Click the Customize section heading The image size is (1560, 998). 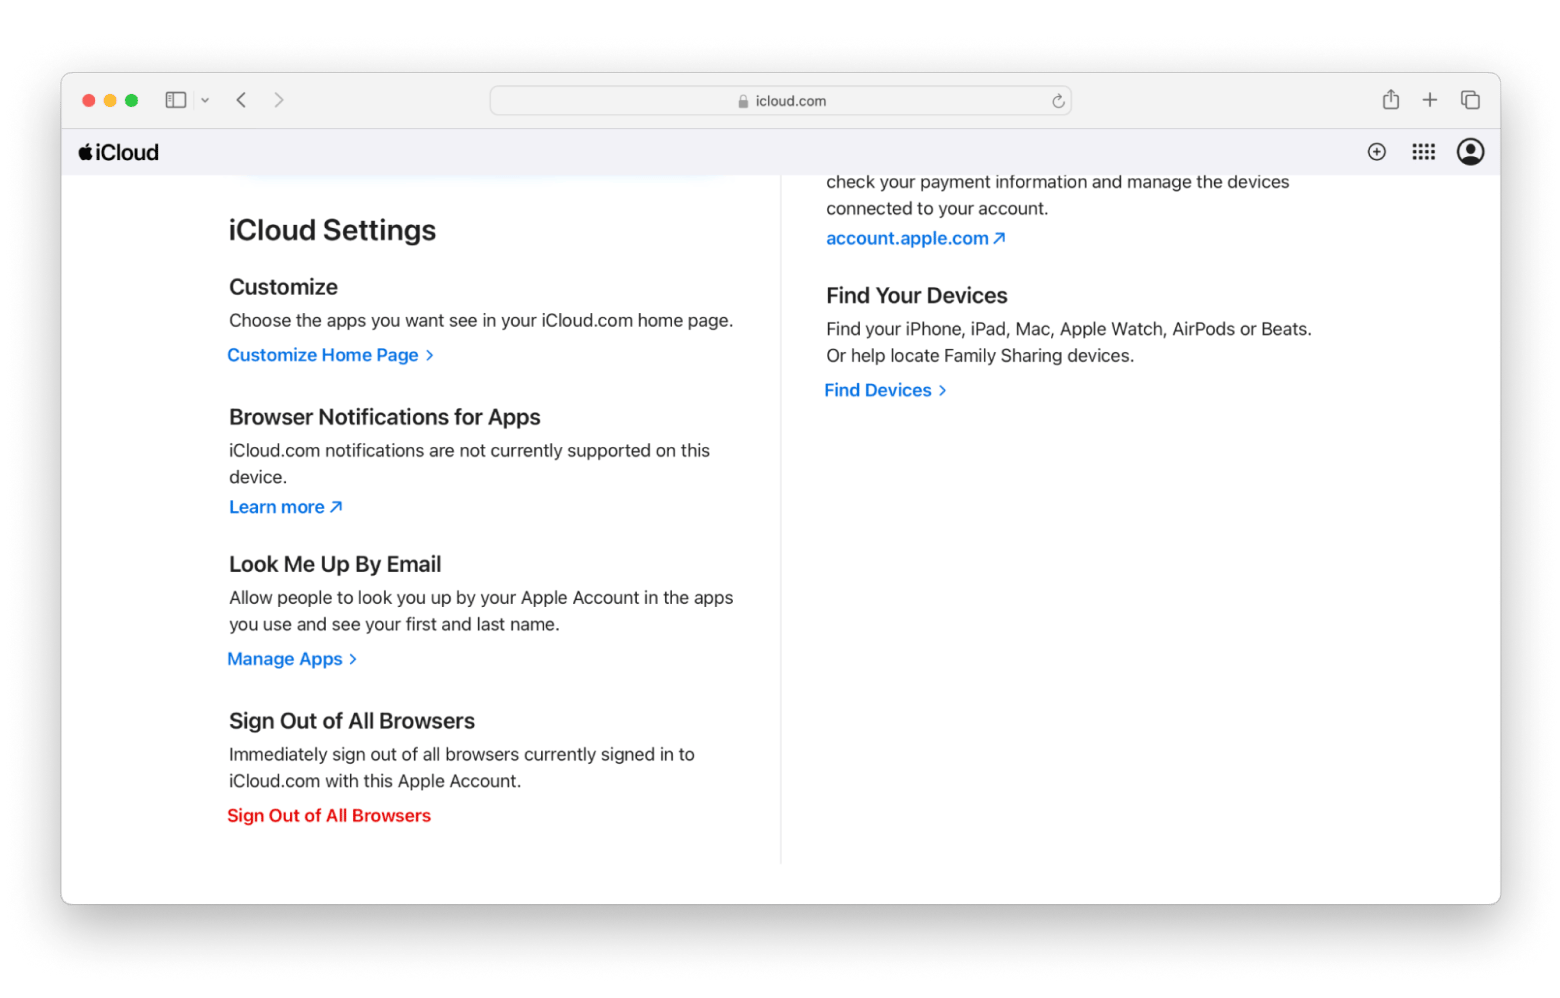(x=283, y=287)
